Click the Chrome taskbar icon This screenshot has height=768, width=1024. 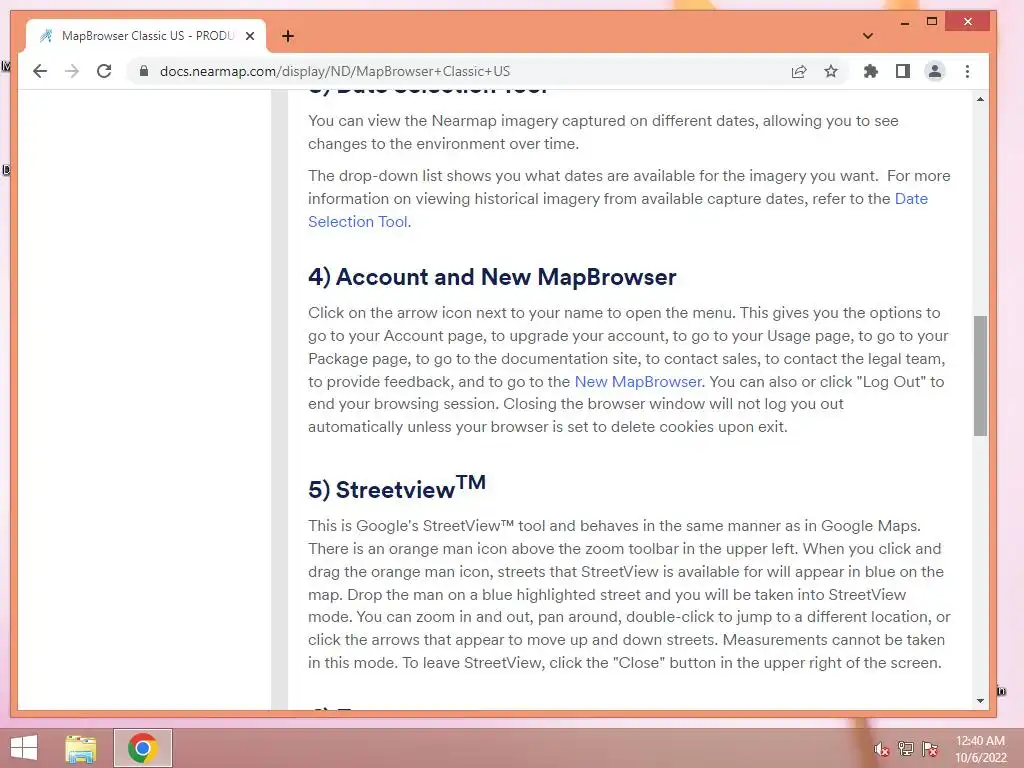tap(142, 748)
